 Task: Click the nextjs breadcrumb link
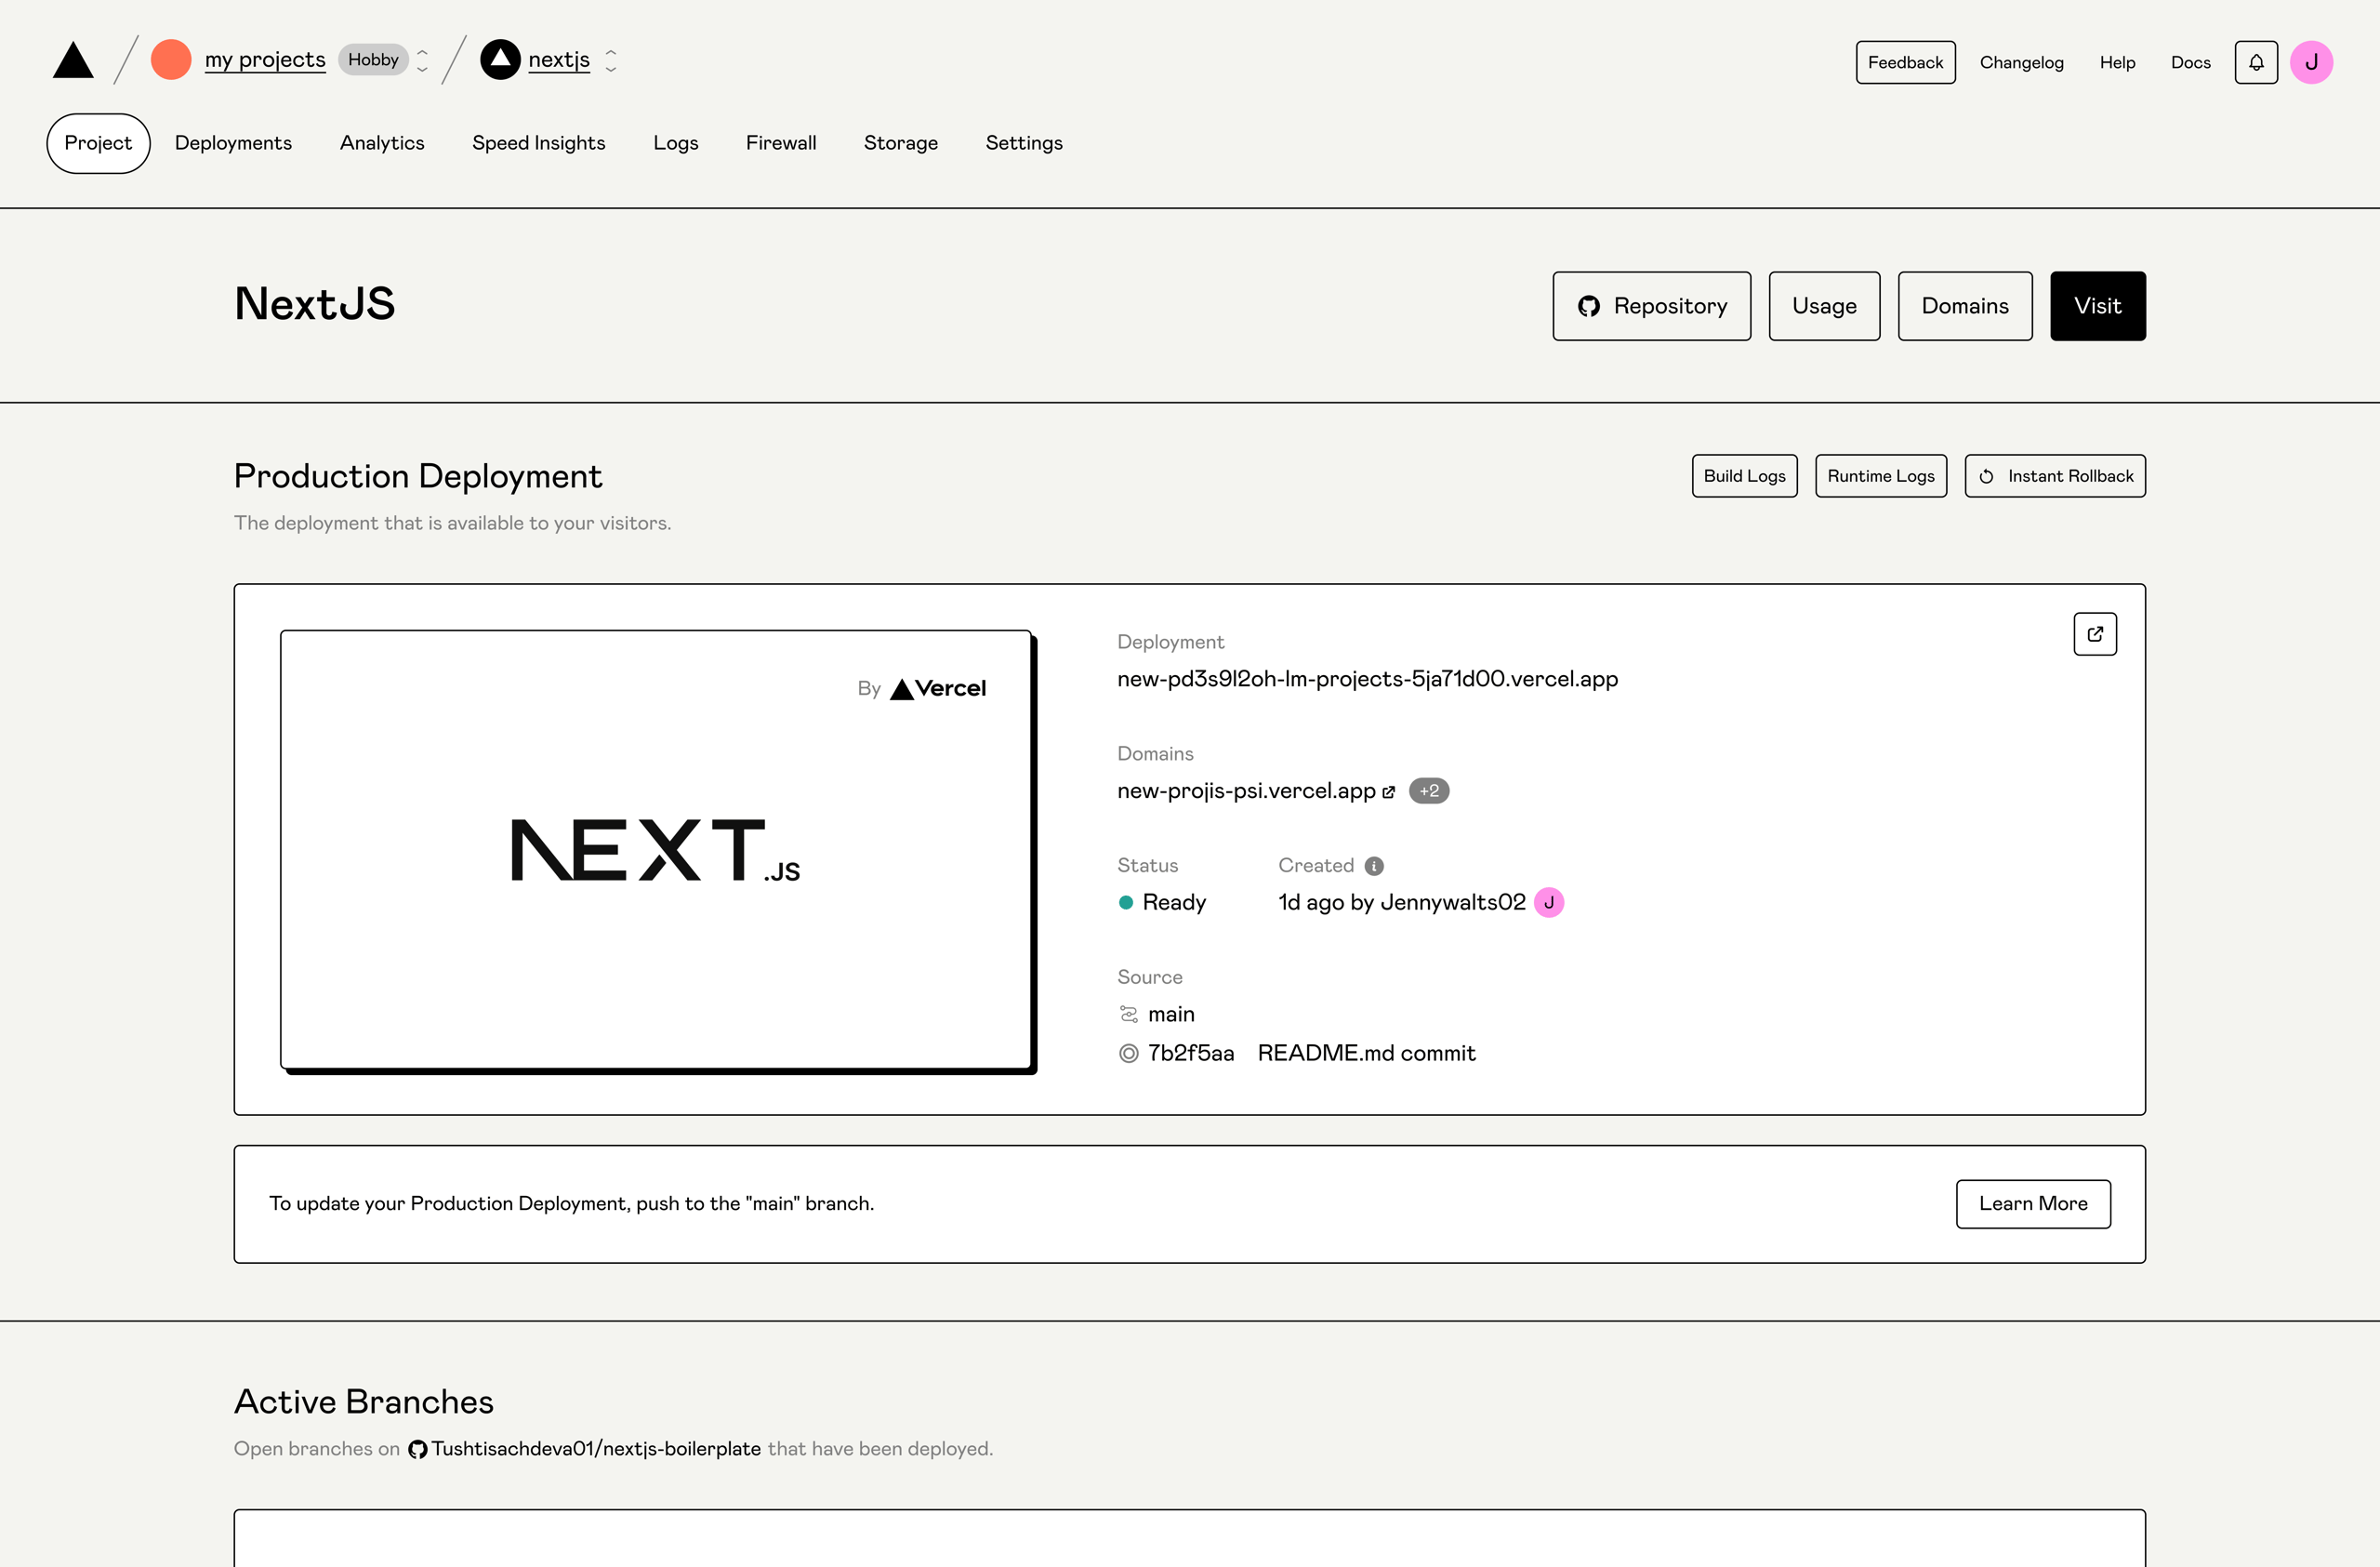559,60
